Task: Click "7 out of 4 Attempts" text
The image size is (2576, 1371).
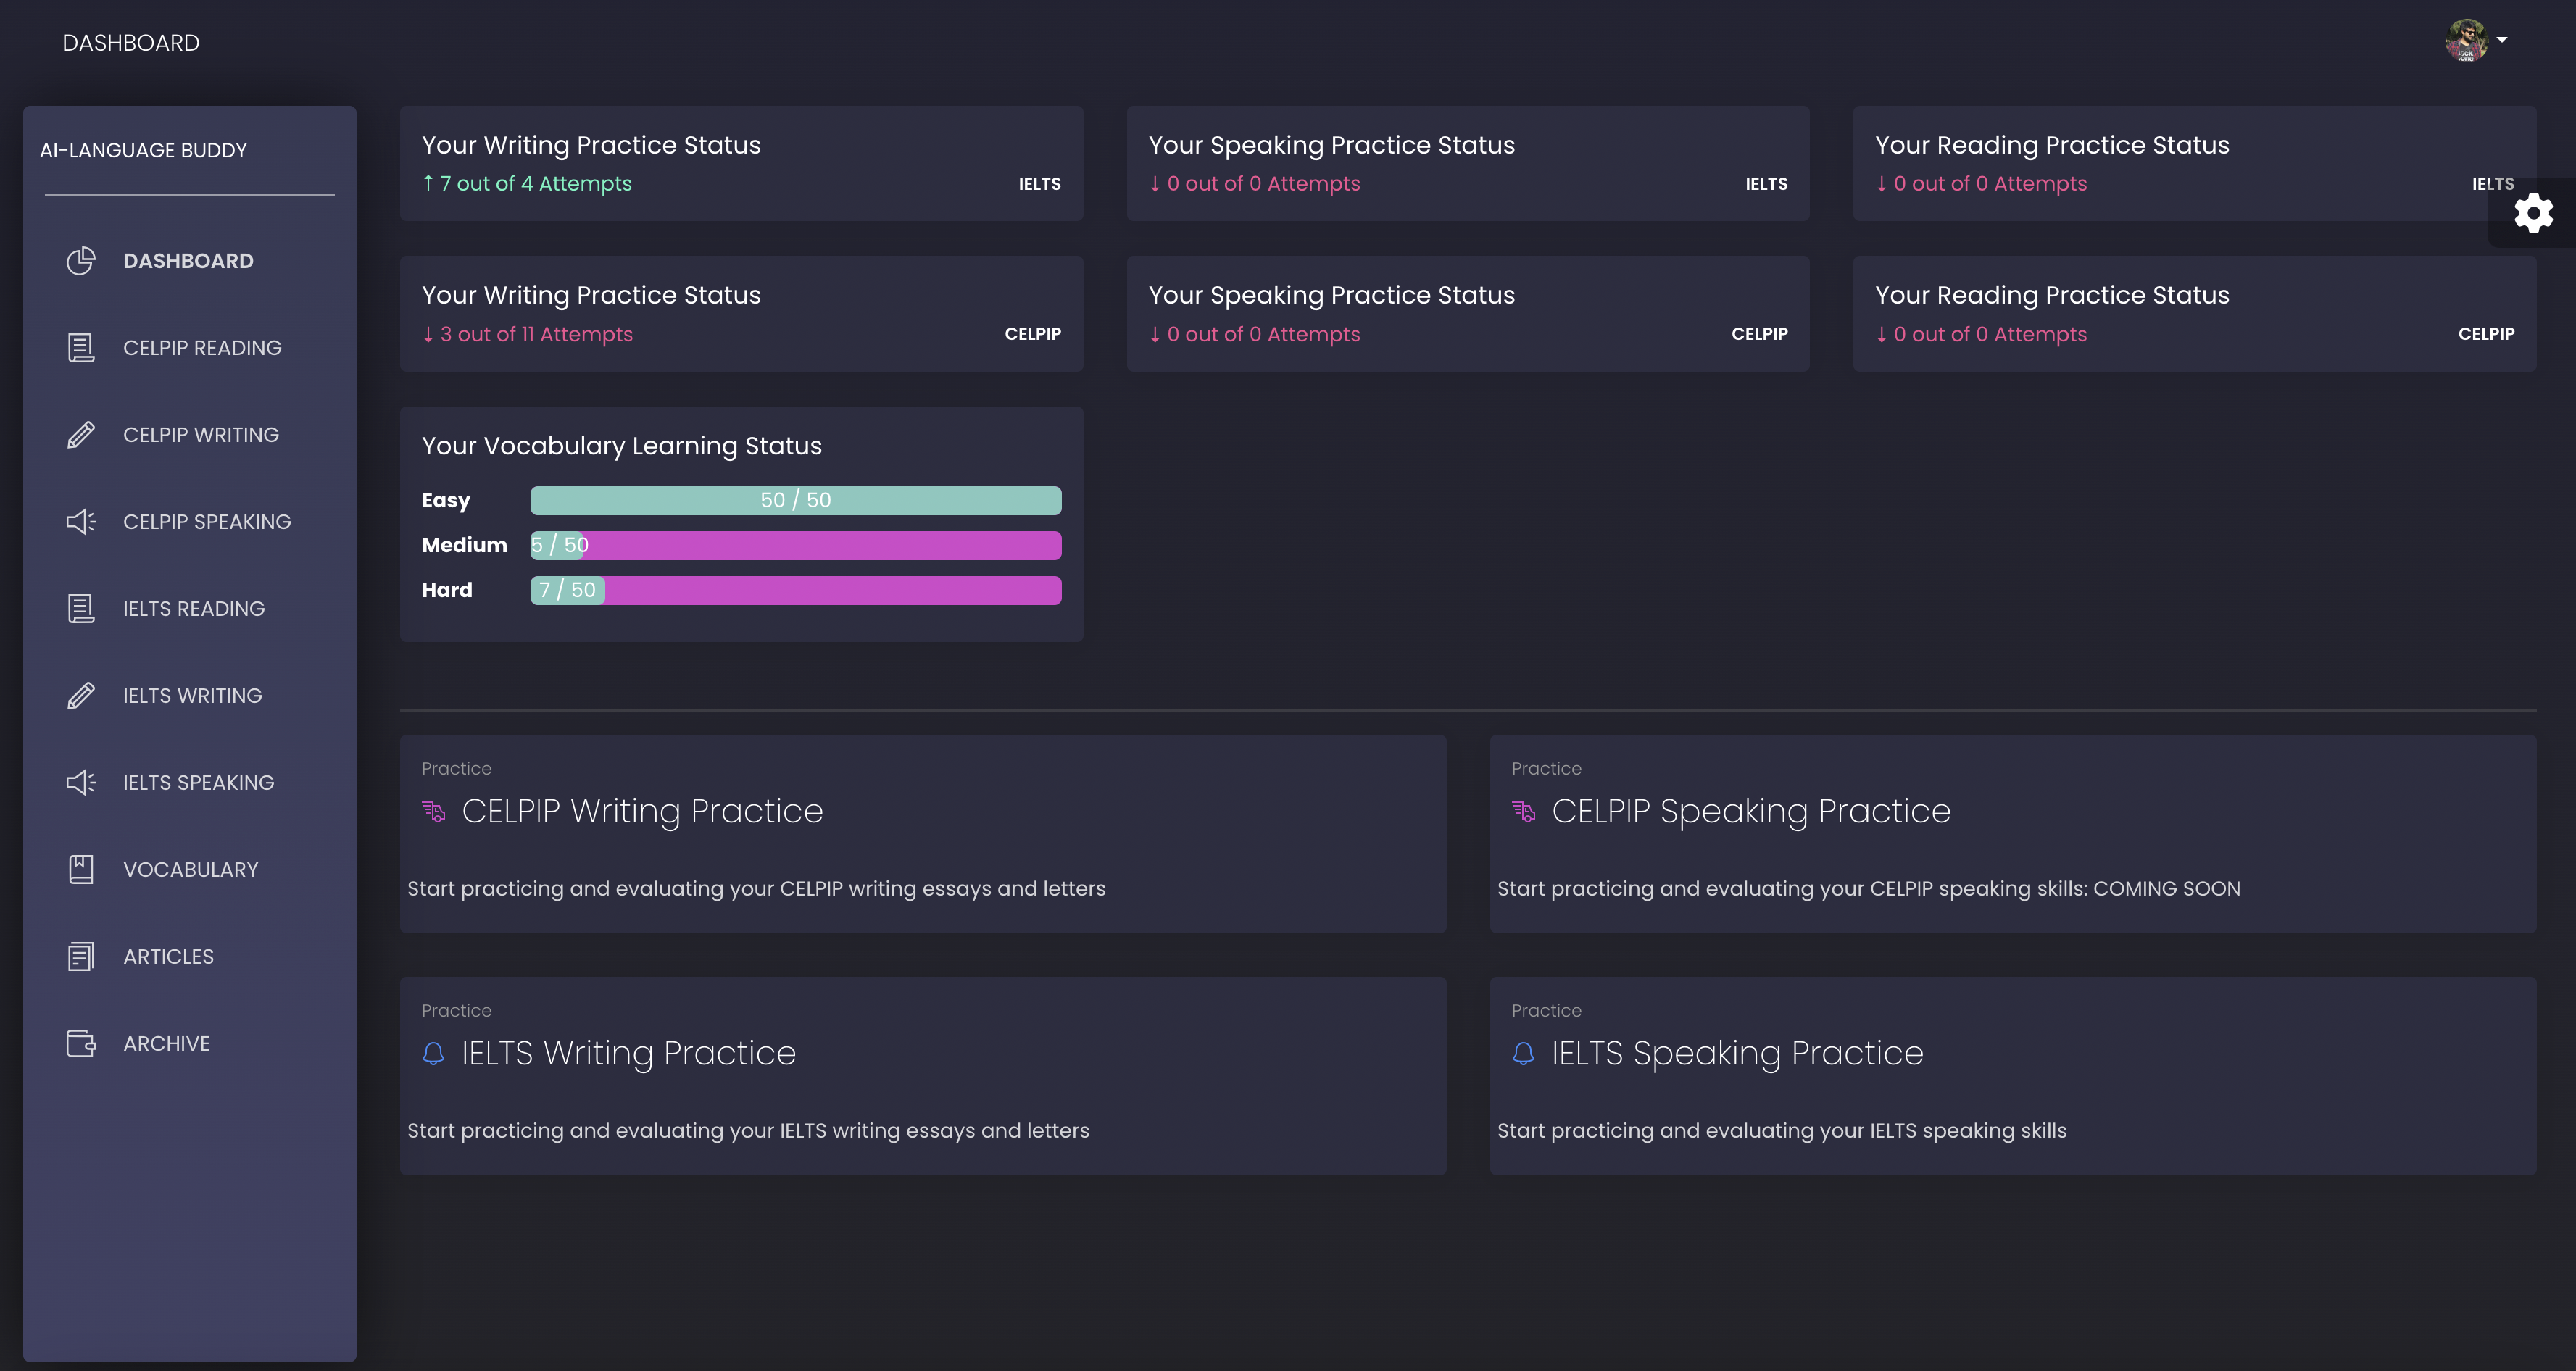Action: (x=536, y=184)
